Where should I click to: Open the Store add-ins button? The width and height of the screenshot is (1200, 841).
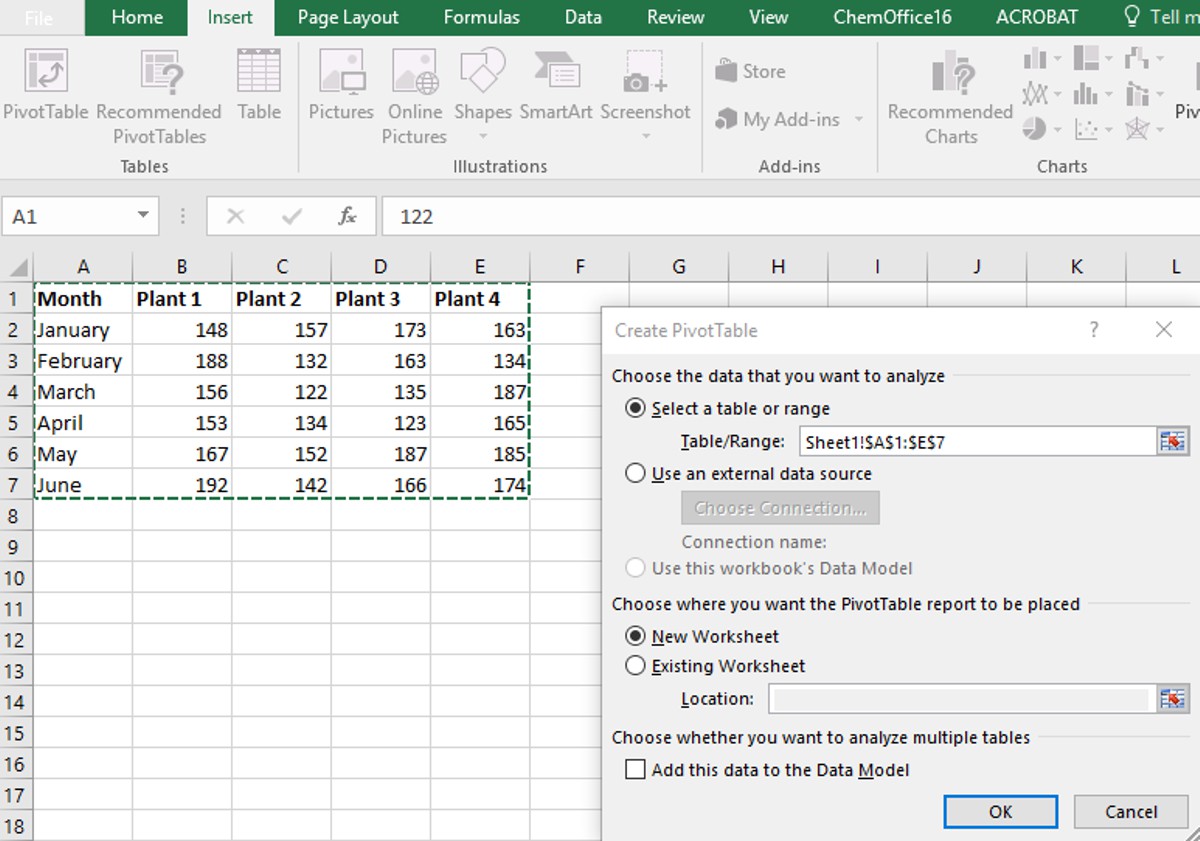tap(751, 71)
